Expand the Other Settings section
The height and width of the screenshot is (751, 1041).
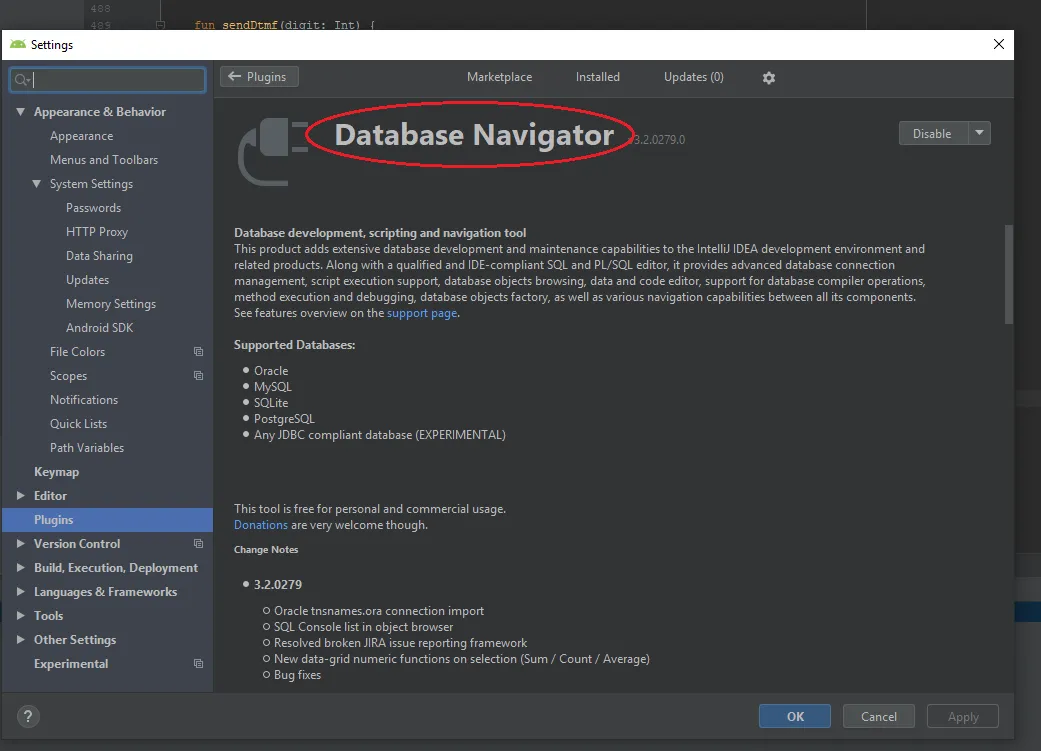[21, 639]
